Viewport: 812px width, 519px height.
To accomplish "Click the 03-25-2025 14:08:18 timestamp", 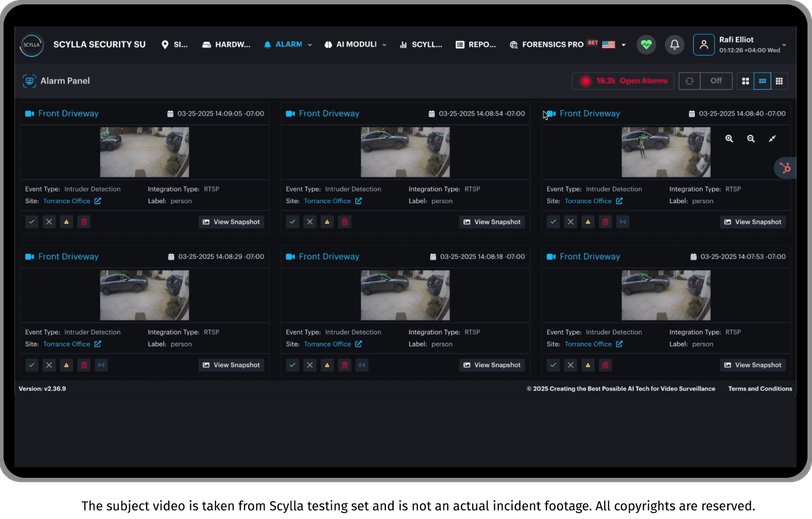I will [482, 256].
